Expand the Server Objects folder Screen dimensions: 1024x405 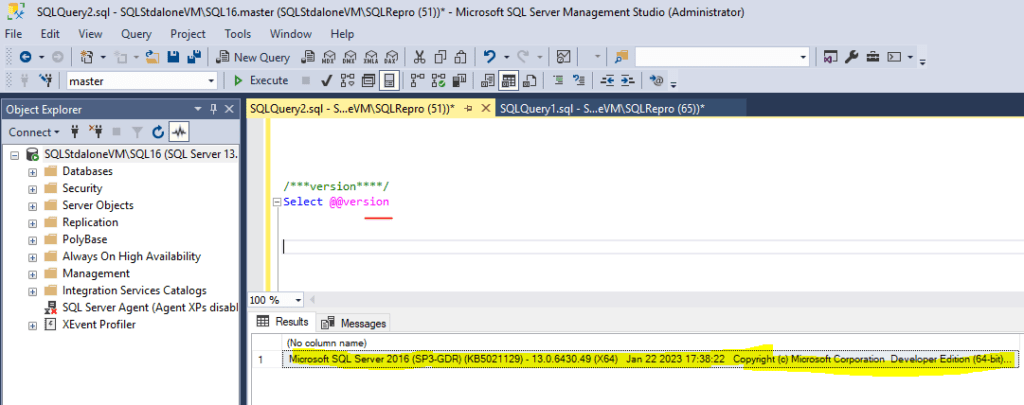click(x=31, y=206)
